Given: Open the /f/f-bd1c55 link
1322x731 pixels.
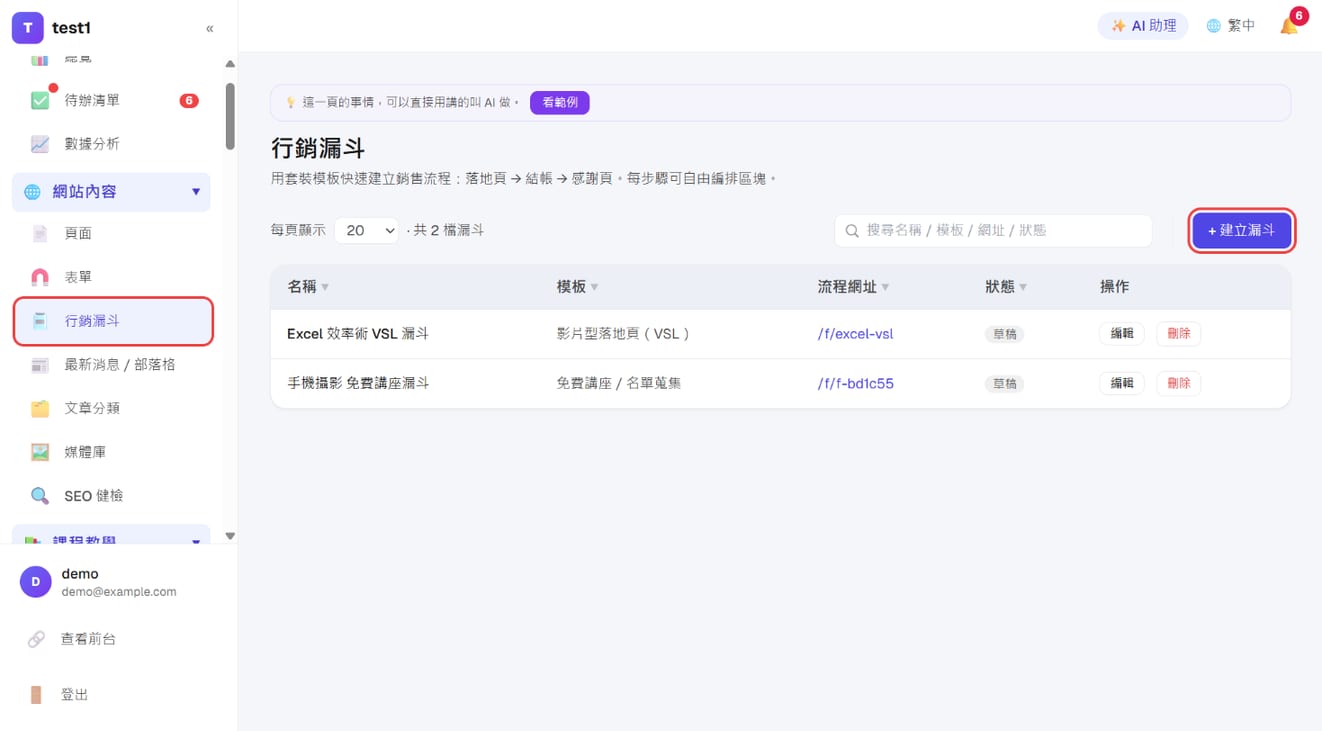Looking at the screenshot, I should tap(855, 383).
